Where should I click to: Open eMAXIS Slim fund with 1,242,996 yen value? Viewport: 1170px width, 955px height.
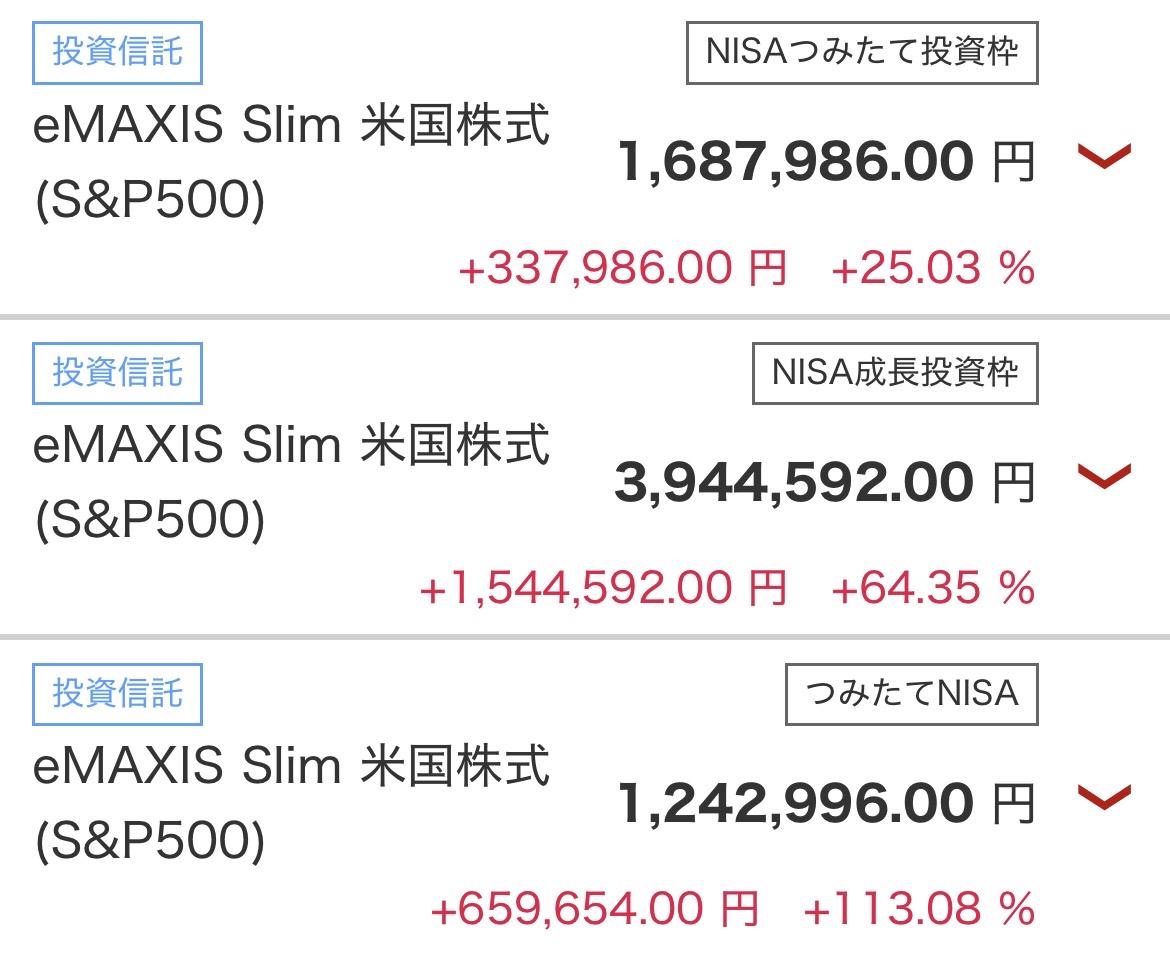291,803
